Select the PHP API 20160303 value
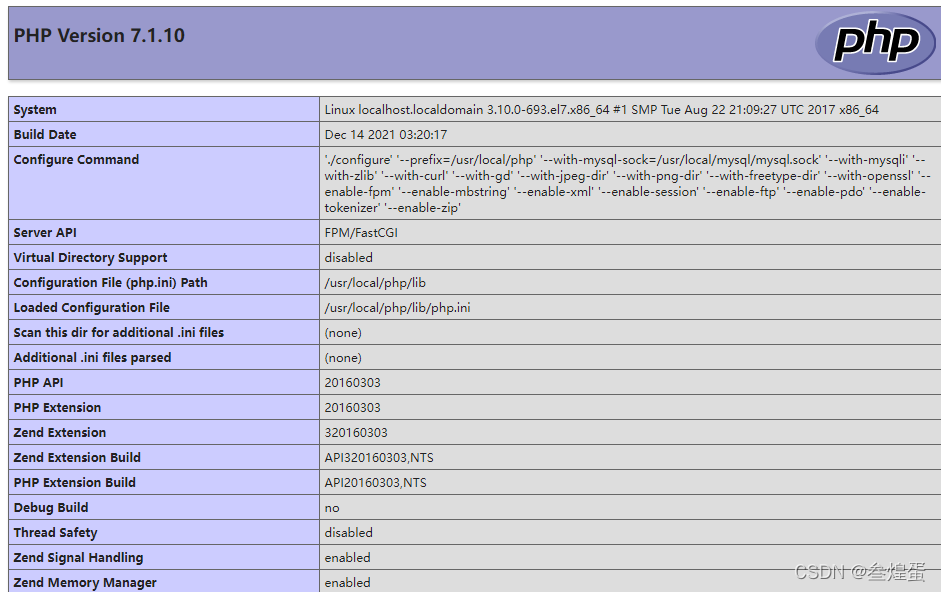 coord(350,382)
